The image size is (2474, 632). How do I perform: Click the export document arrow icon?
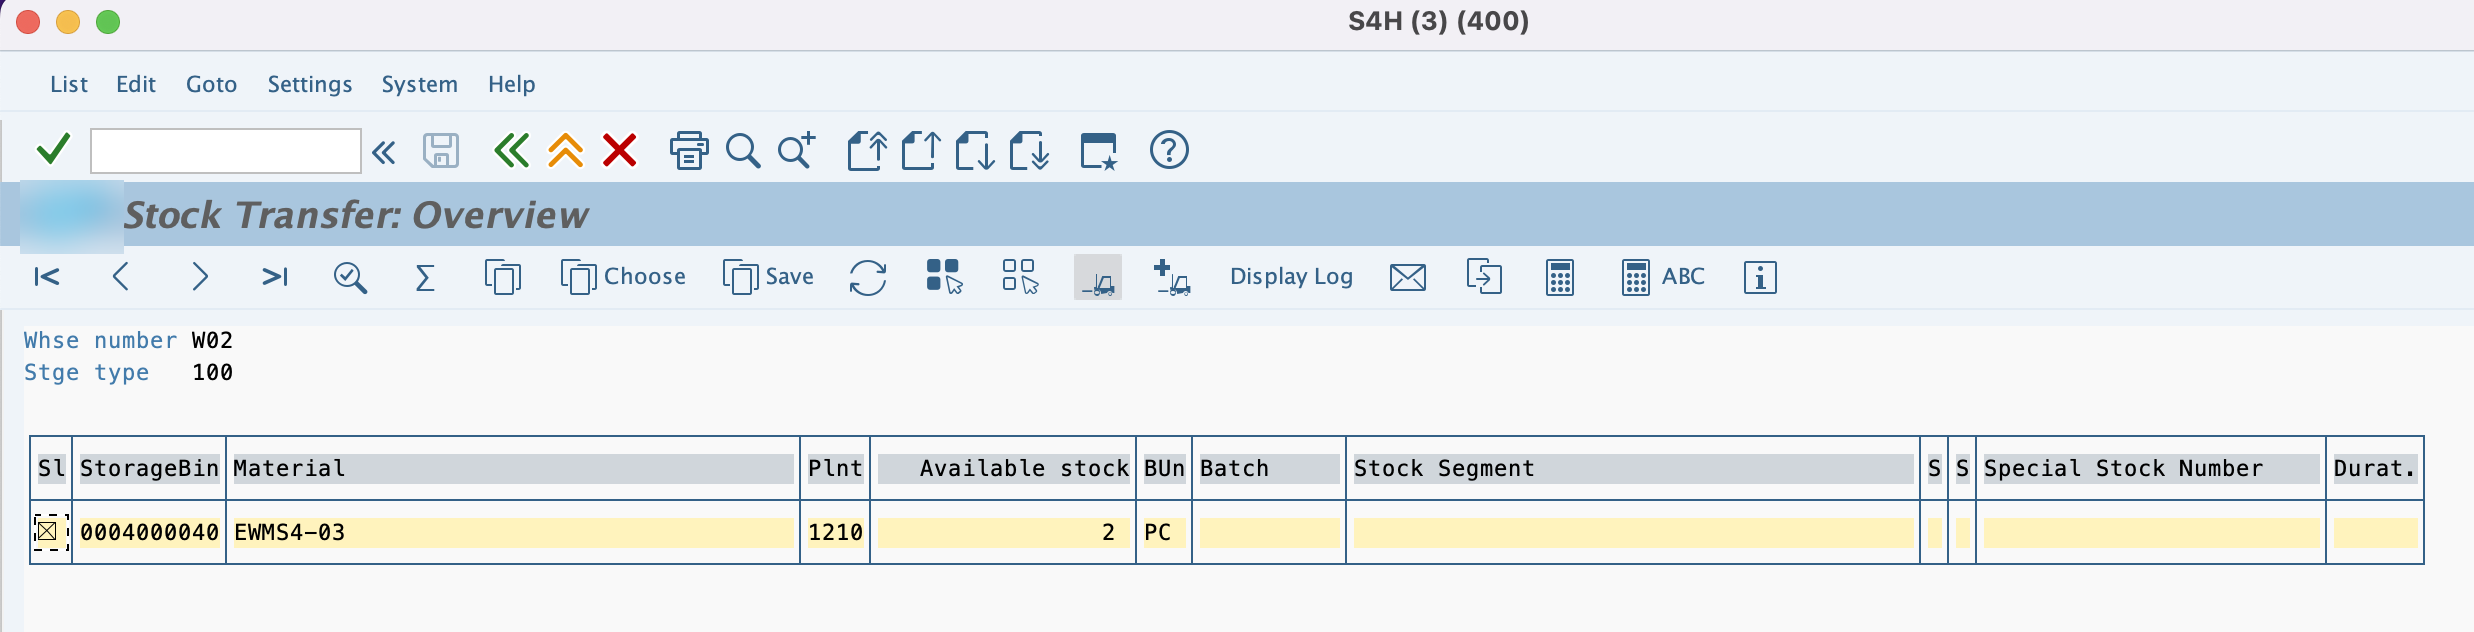click(1484, 277)
